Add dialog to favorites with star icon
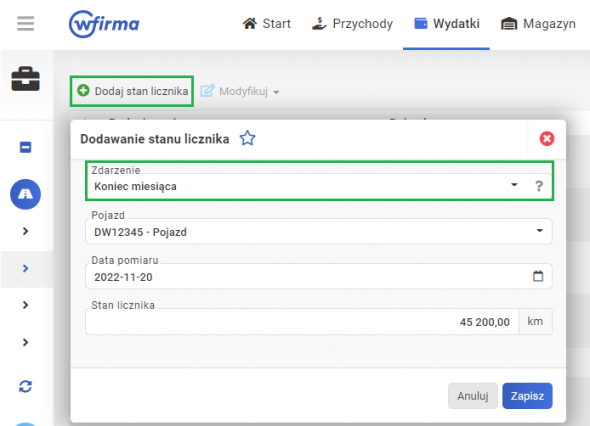The image size is (590, 426). coord(248,138)
